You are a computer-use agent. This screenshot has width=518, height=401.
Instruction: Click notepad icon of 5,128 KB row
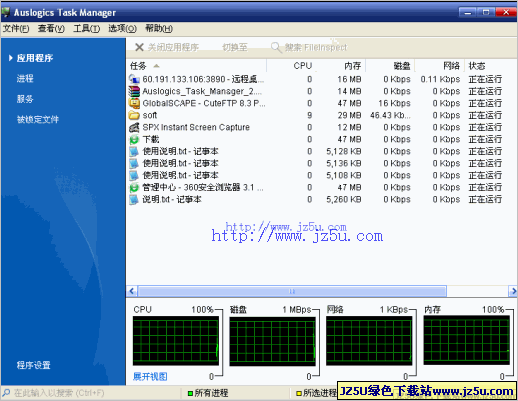134,151
